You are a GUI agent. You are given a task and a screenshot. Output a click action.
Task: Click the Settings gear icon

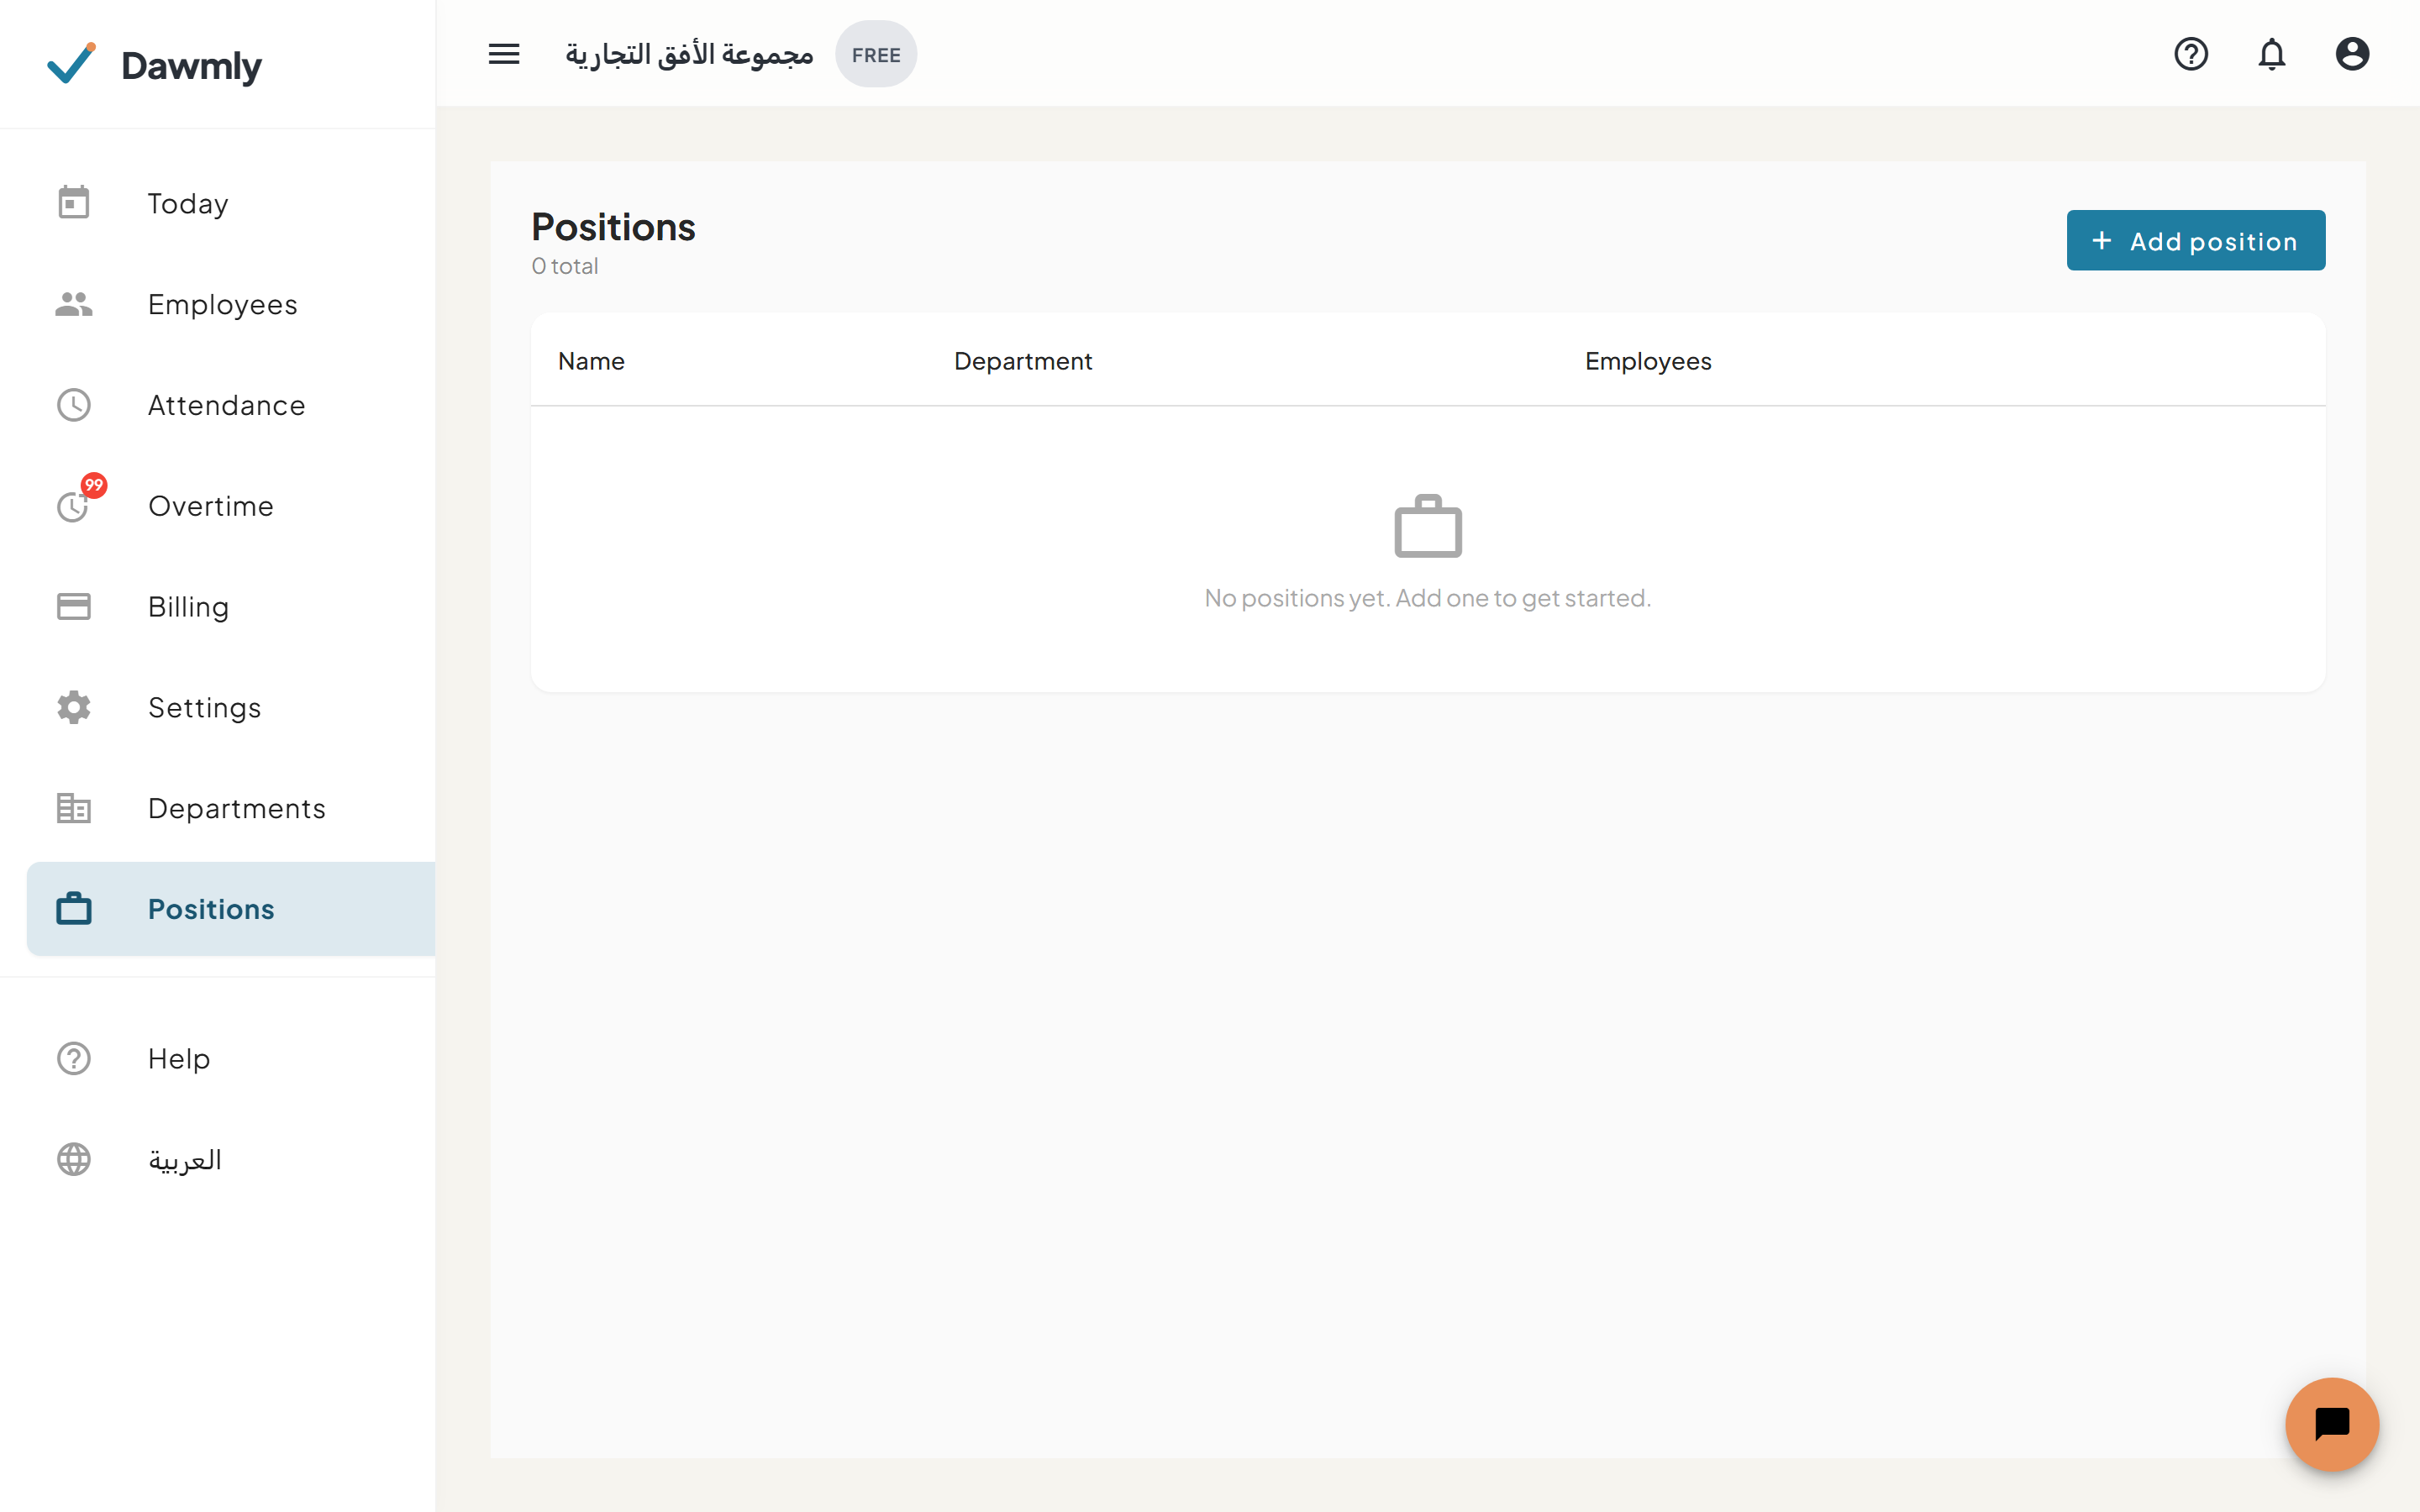point(74,707)
